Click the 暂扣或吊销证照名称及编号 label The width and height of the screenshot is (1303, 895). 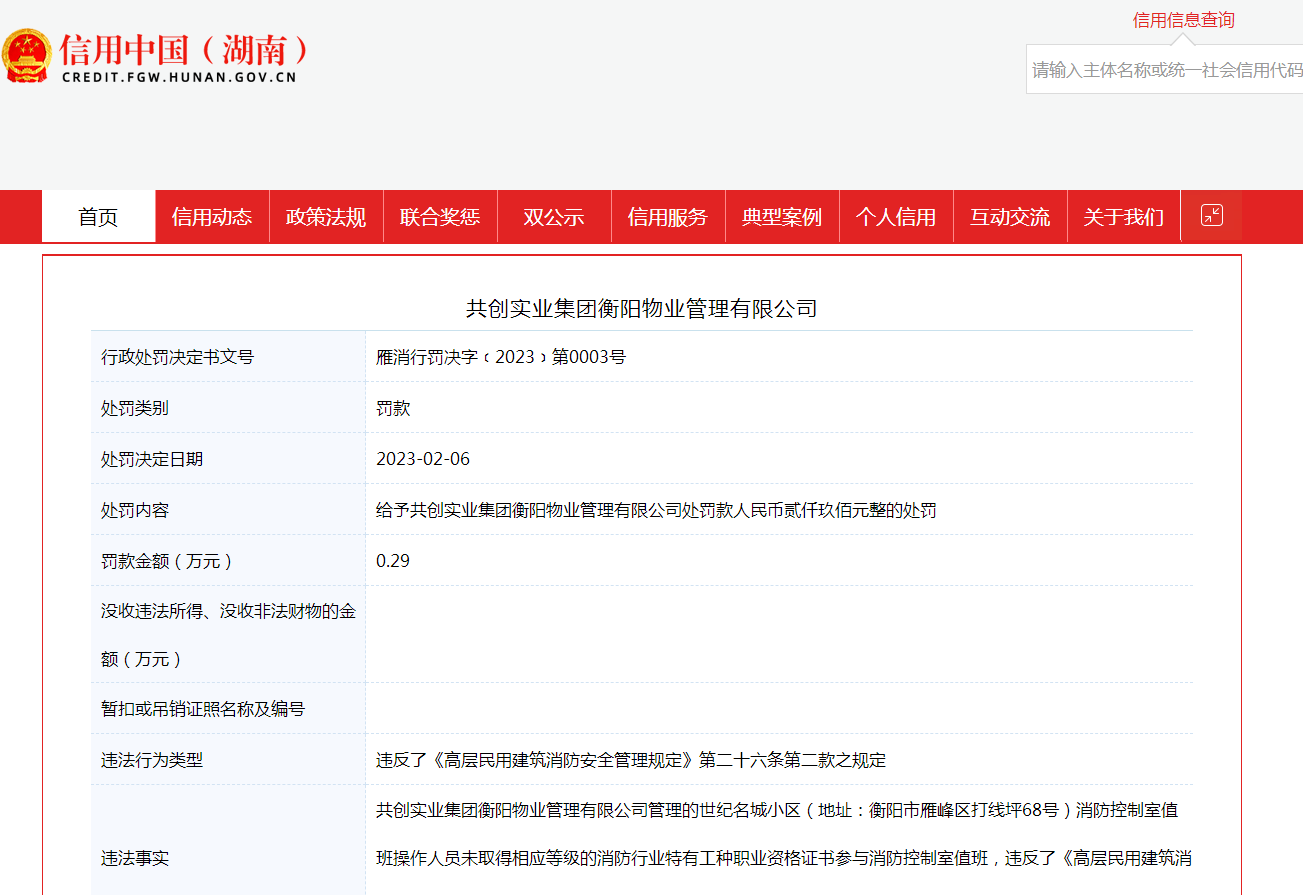tap(203, 709)
